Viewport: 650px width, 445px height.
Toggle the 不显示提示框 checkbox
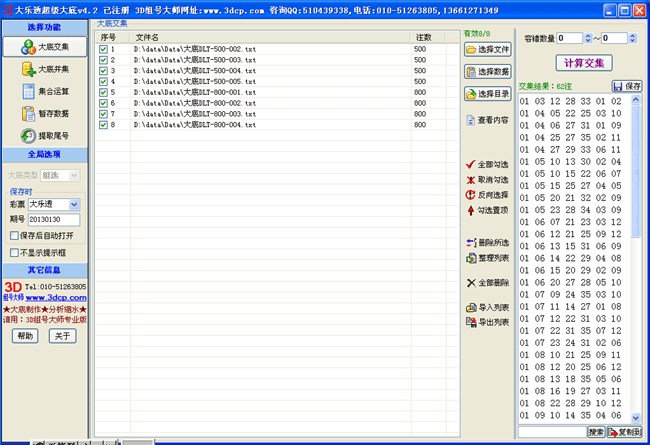(x=13, y=252)
